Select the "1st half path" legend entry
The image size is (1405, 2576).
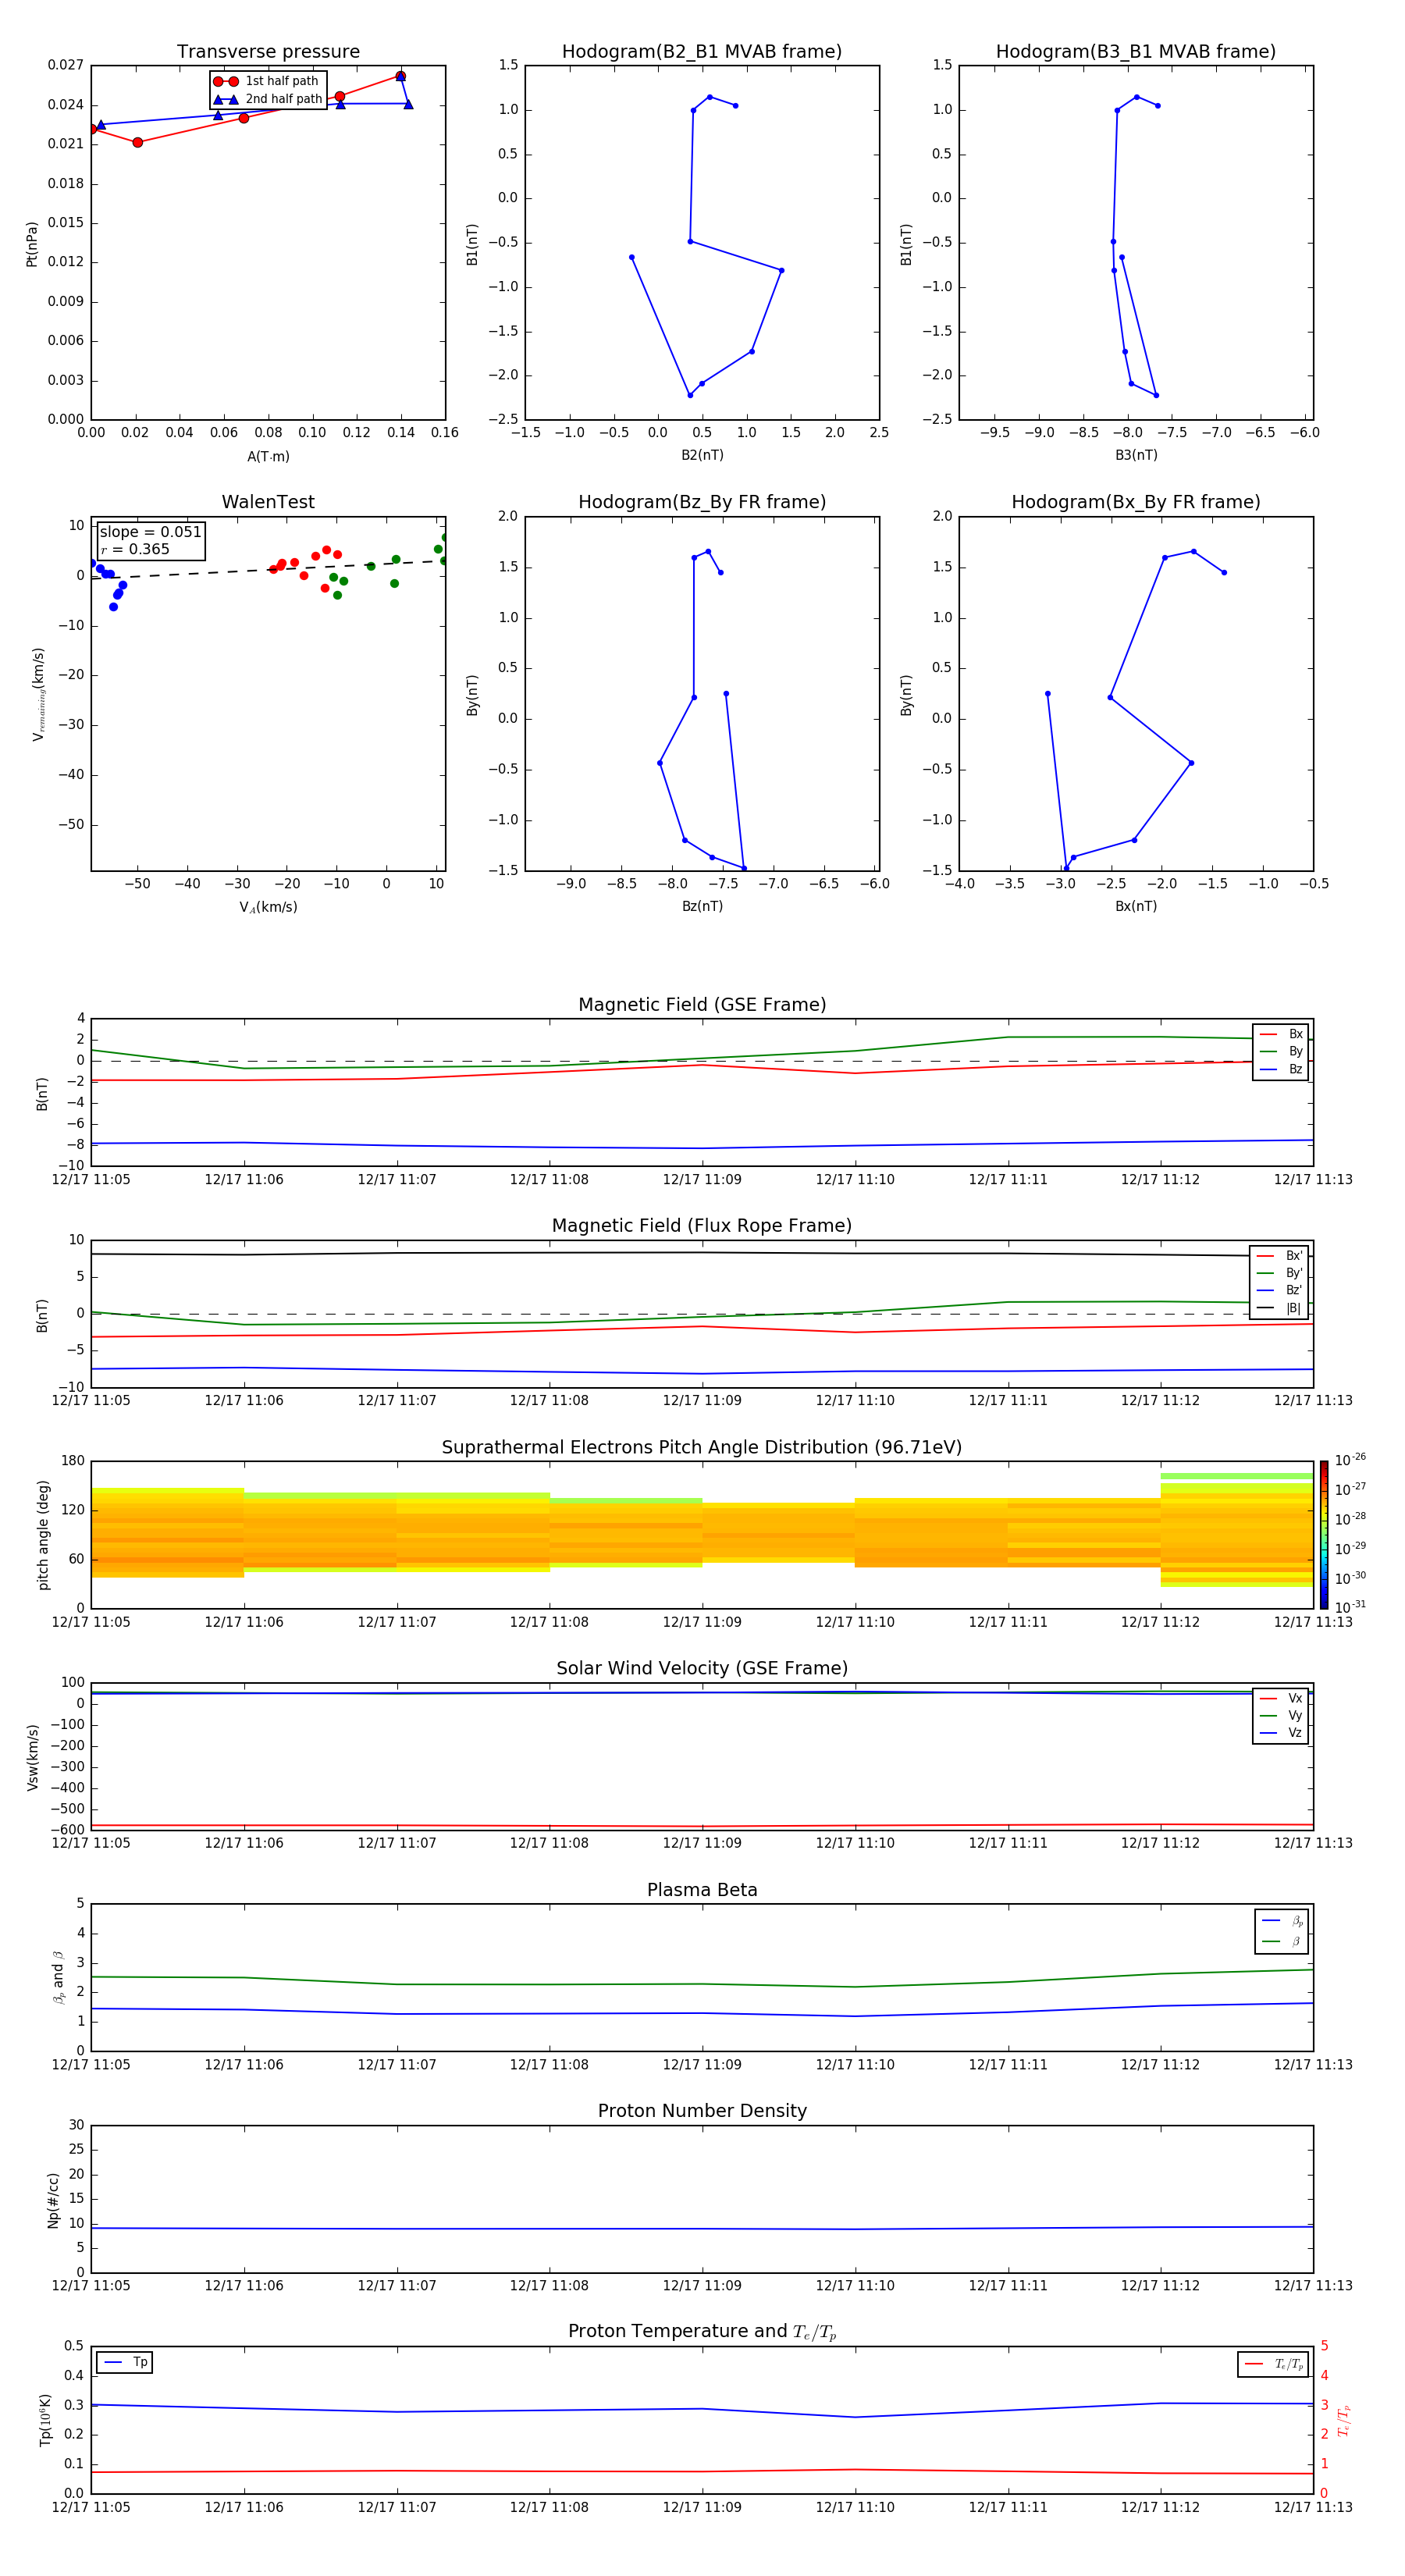click(x=266, y=81)
